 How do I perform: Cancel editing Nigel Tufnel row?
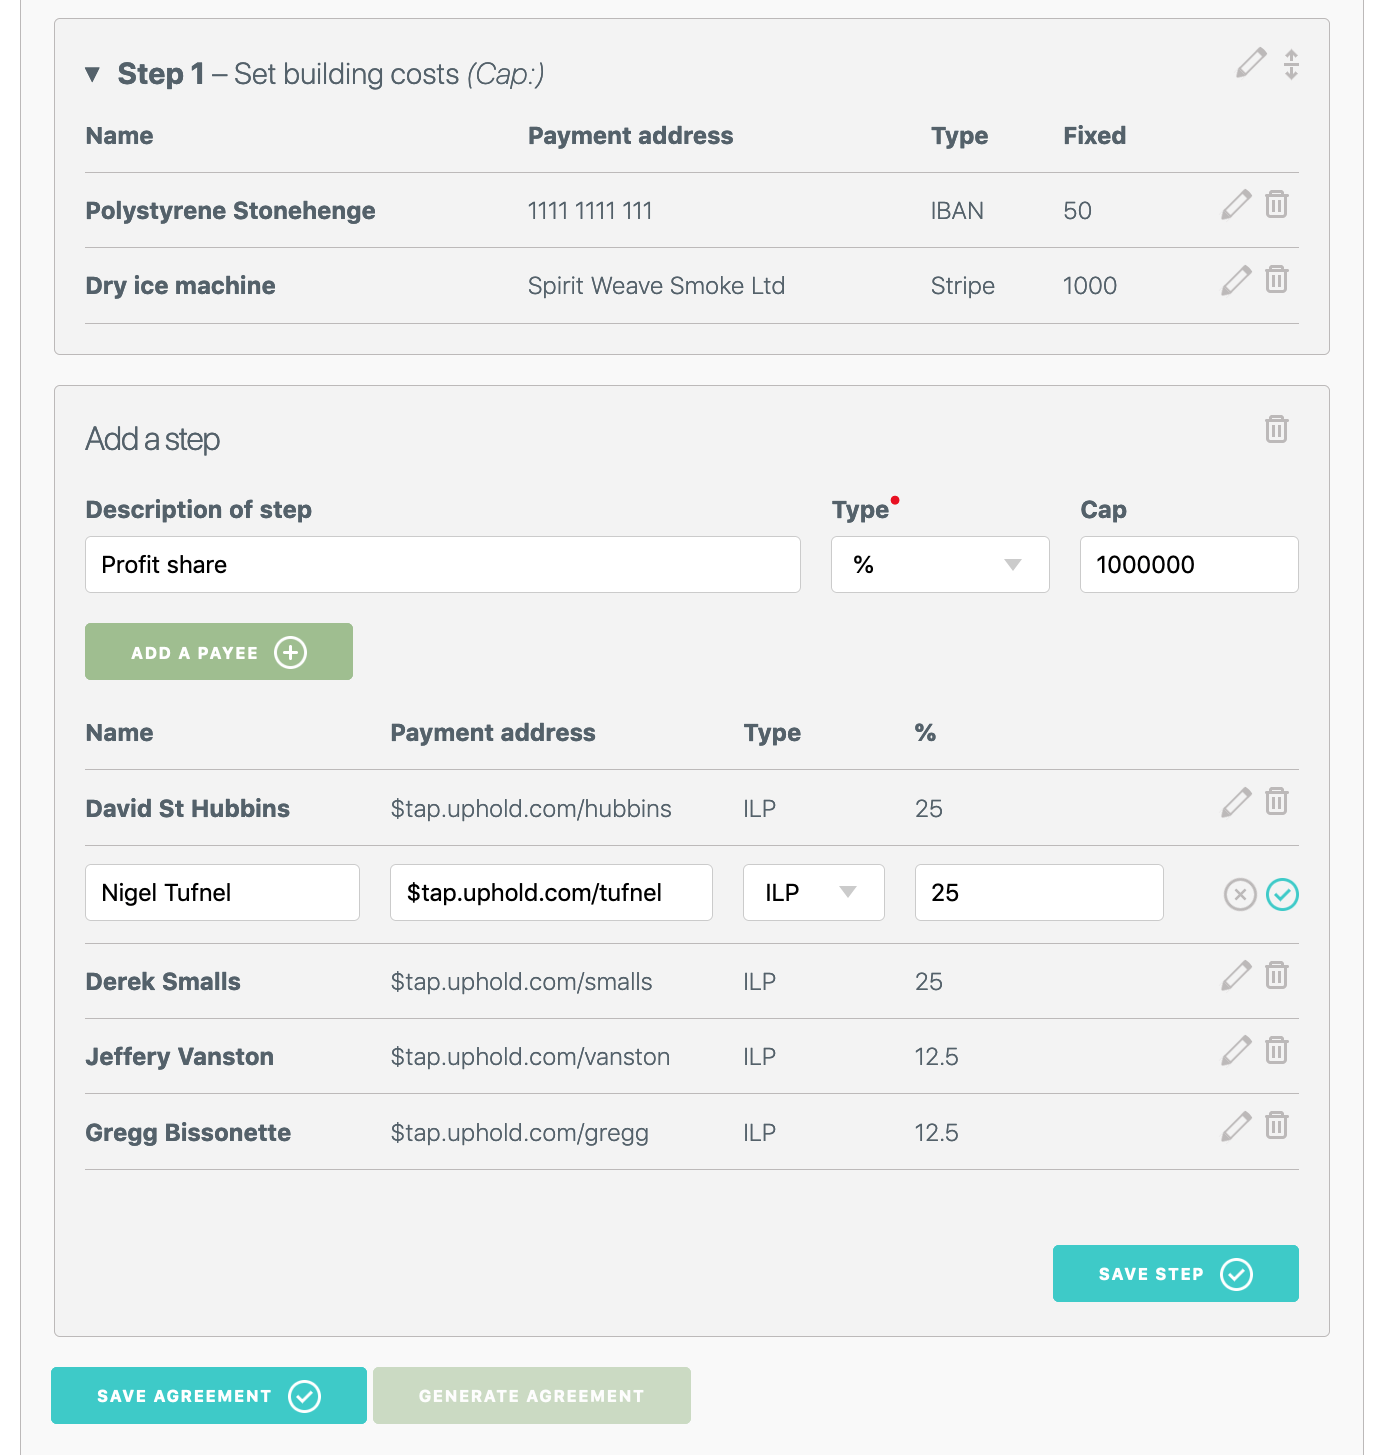pos(1240,894)
